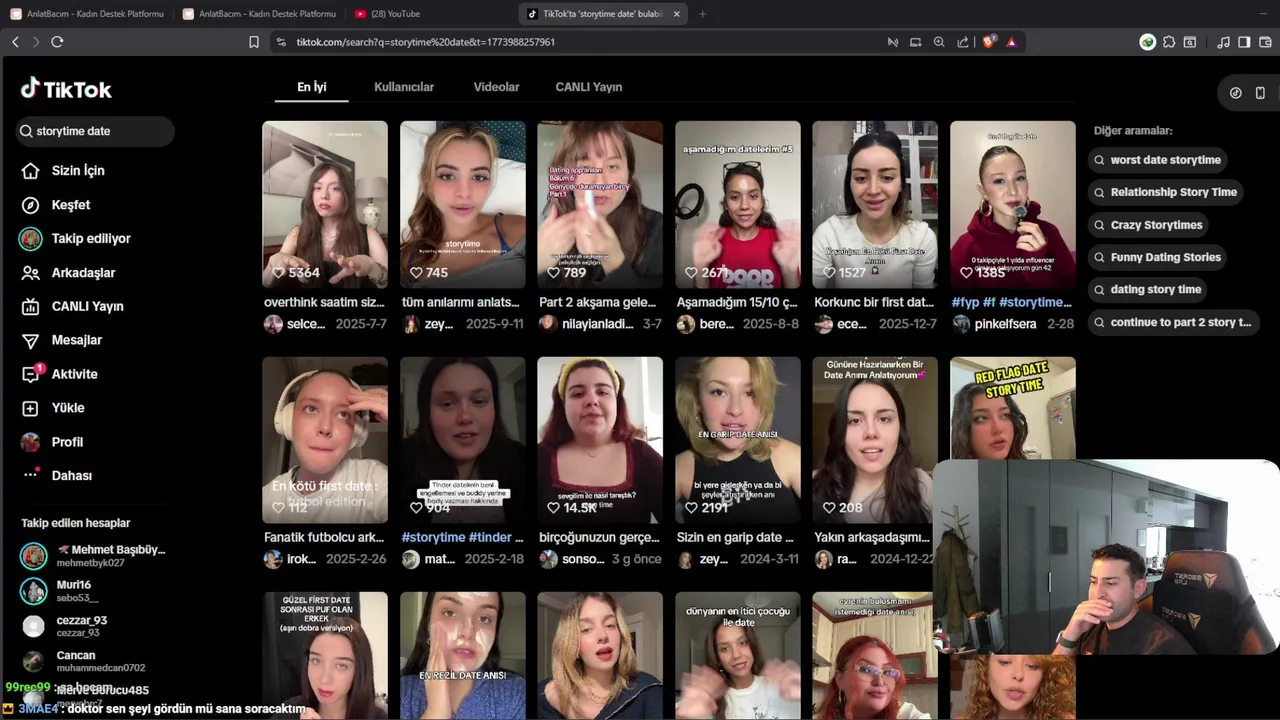Switch to the Kullanıcılar tab
The height and width of the screenshot is (720, 1280).
point(404,87)
